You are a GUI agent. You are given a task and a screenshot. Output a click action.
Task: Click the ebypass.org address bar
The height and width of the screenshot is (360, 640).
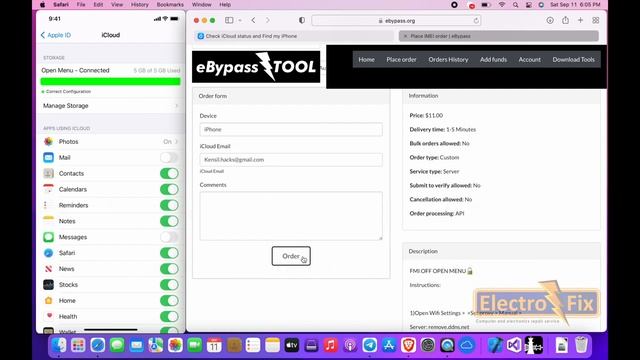[396, 20]
